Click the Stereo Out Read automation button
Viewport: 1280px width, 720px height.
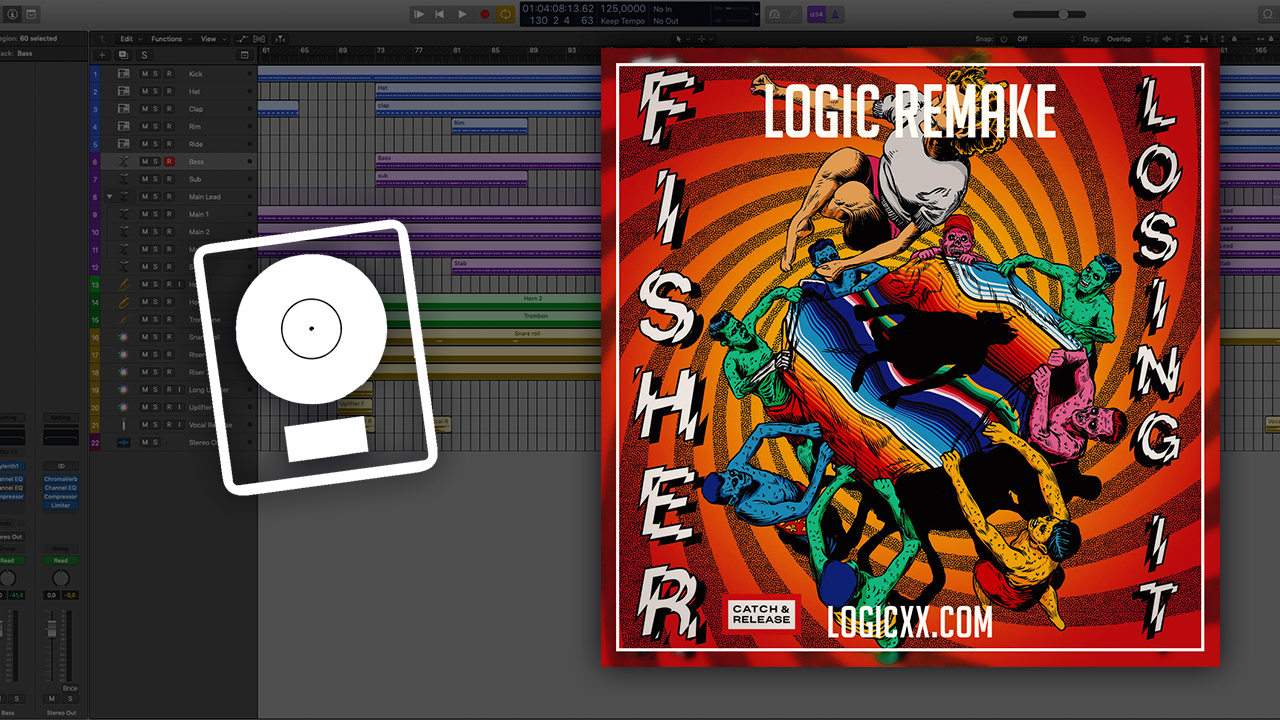click(x=61, y=561)
